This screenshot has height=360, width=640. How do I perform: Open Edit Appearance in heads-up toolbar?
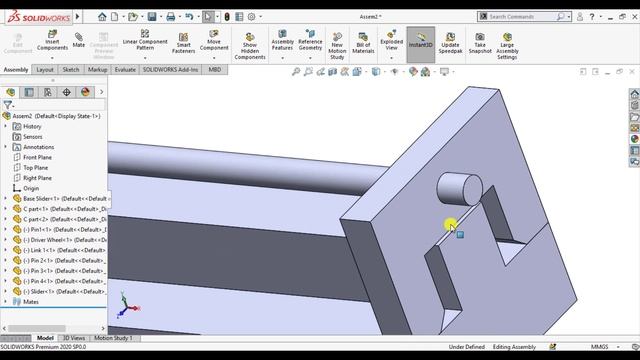click(x=413, y=72)
